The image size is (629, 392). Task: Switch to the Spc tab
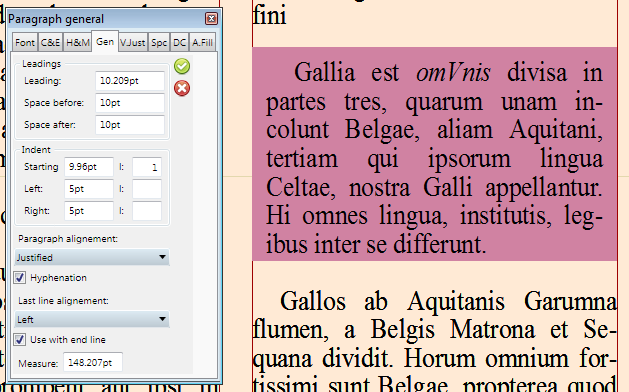tap(159, 43)
